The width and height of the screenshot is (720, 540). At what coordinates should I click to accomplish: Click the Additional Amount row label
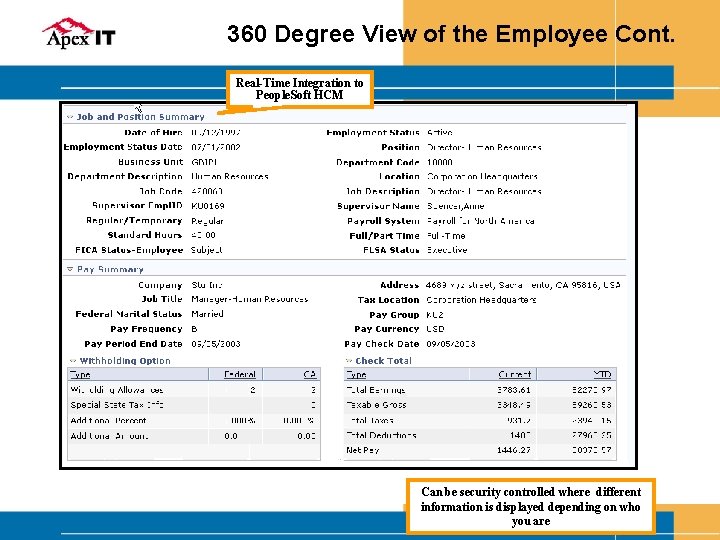[109, 436]
